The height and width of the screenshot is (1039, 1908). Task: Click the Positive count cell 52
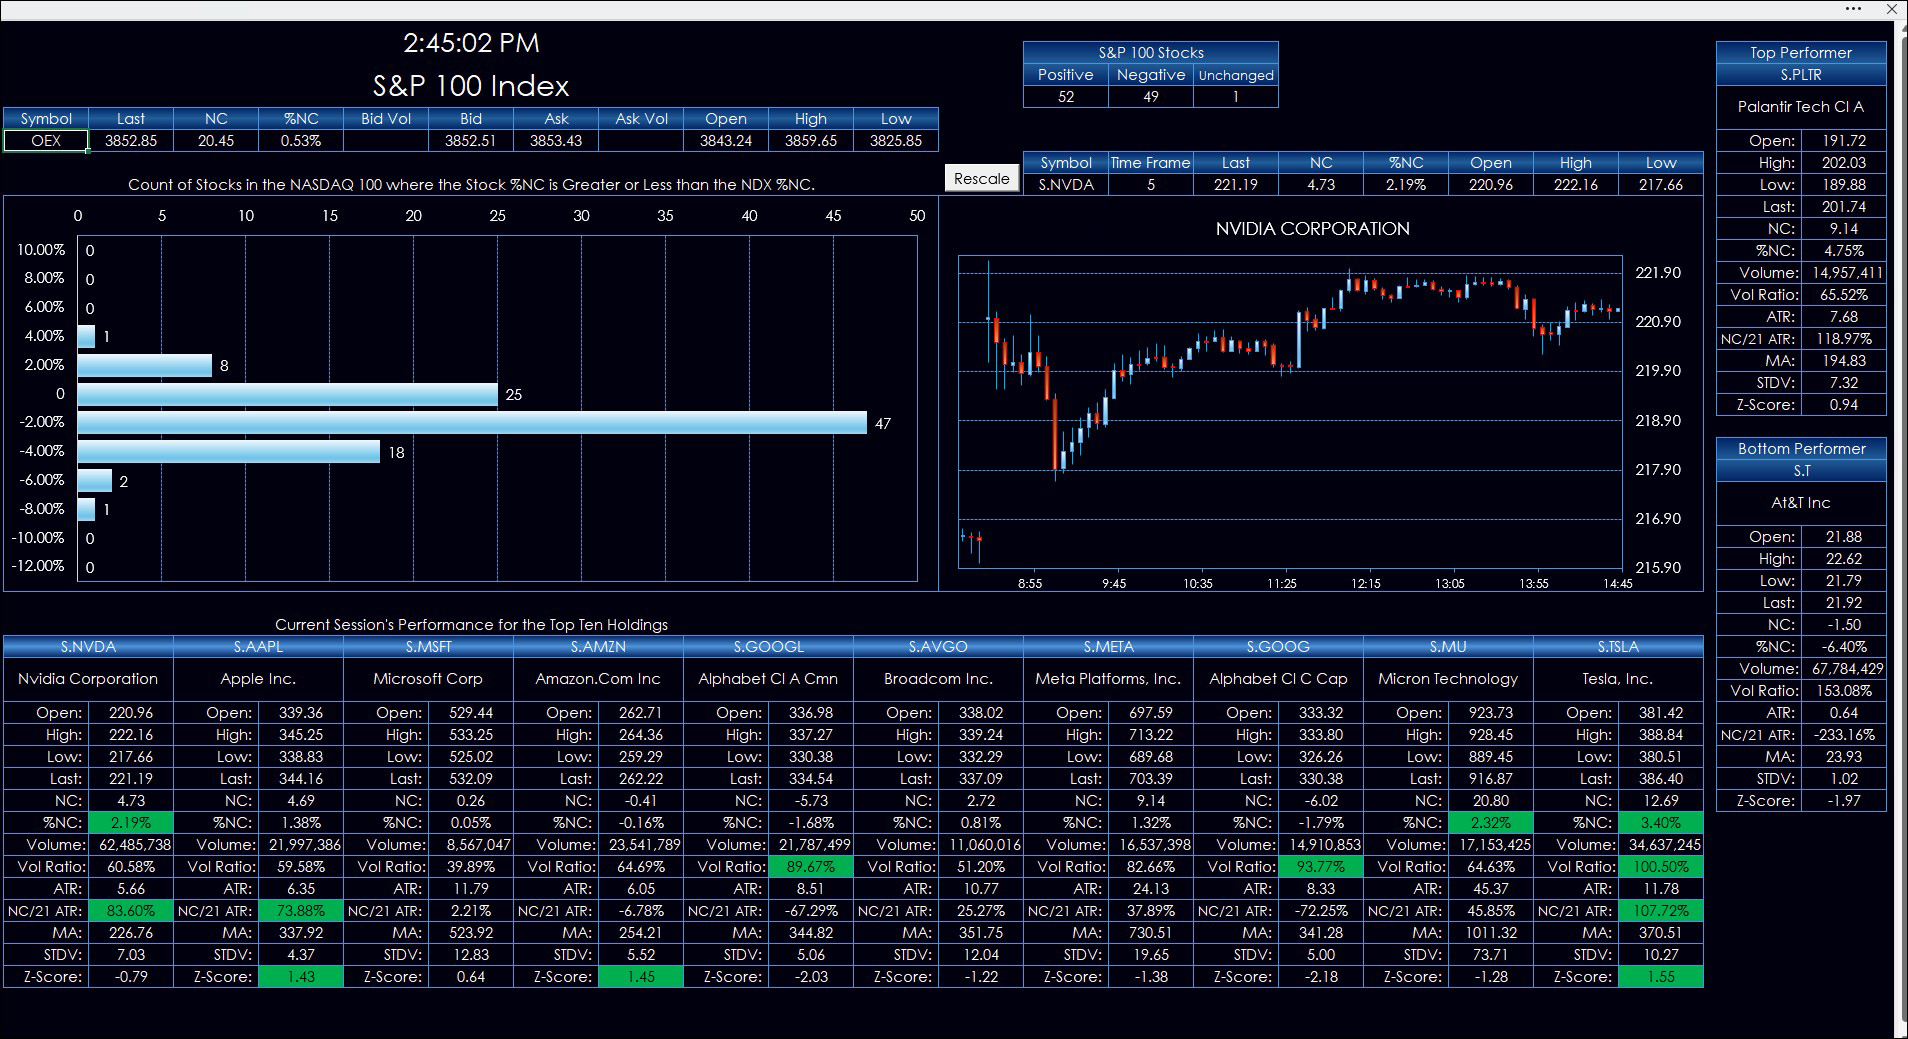pyautogui.click(x=1066, y=97)
